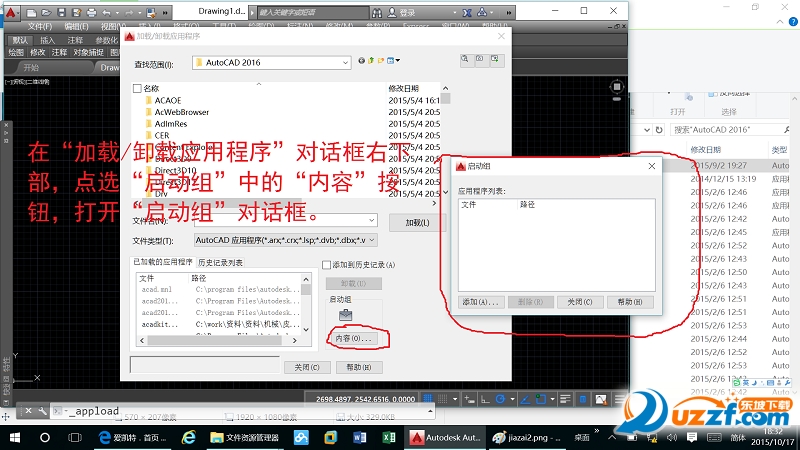This screenshot has height=450, width=800.
Task: Switch to the 已加载的应用程序 tab
Action: 163,262
